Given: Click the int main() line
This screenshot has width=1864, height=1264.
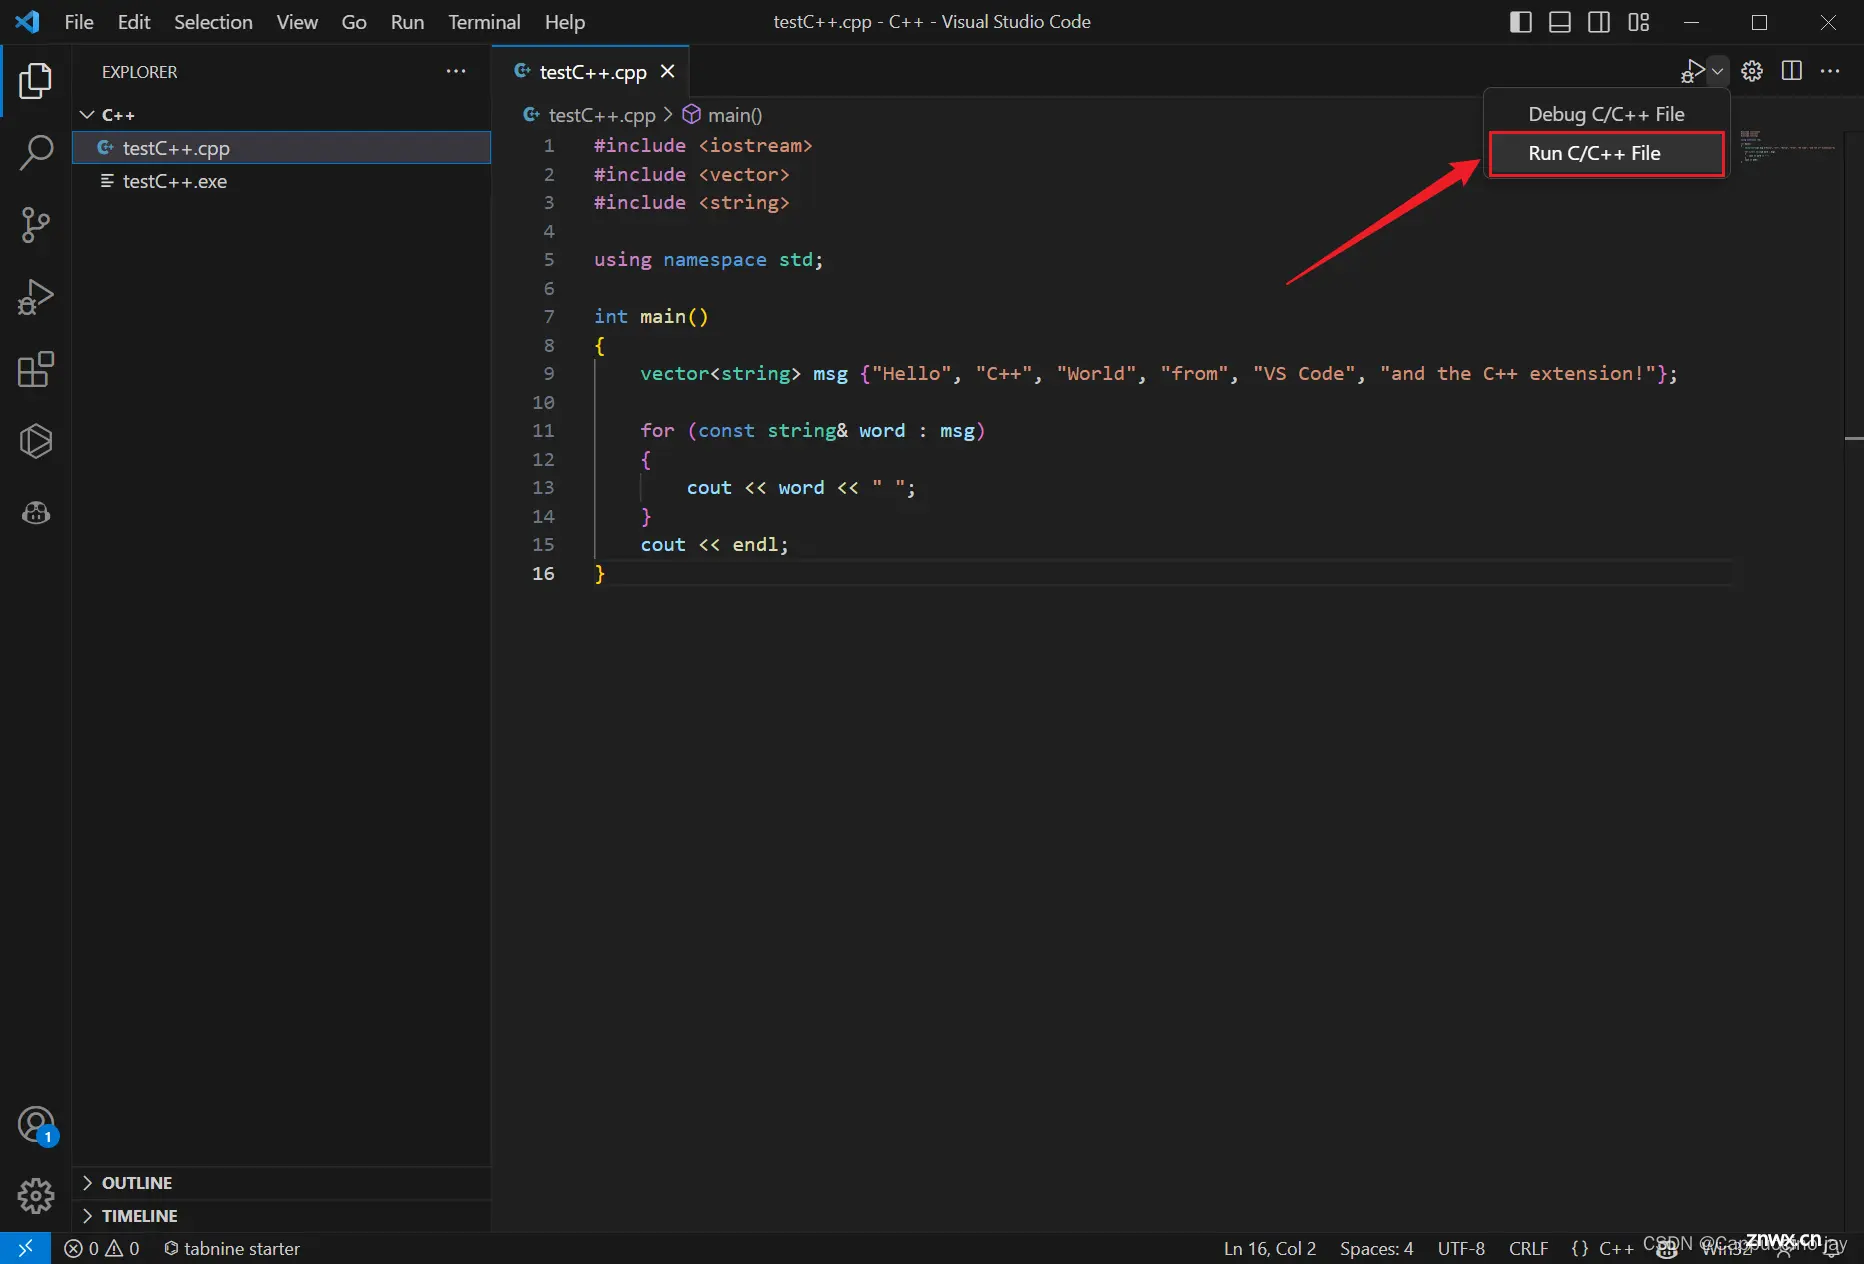Looking at the screenshot, I should pyautogui.click(x=651, y=316).
